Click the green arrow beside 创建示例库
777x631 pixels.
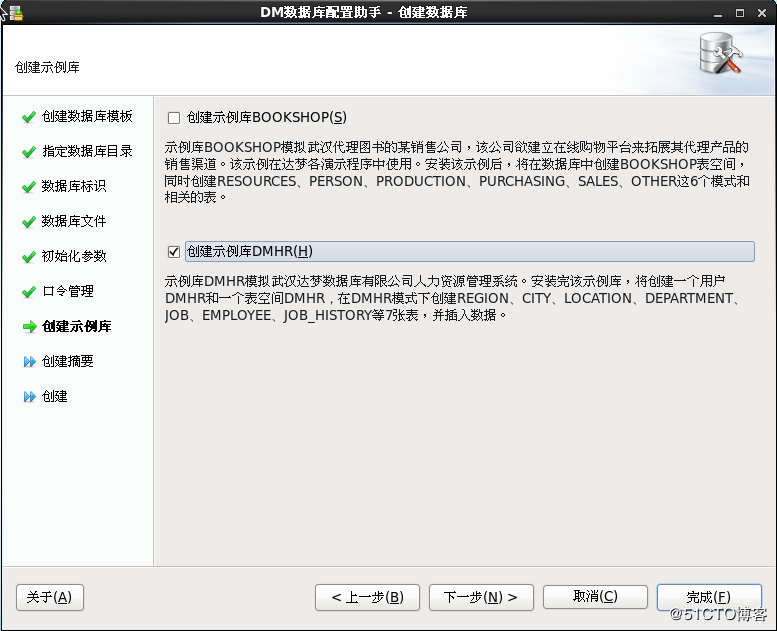click(x=30, y=327)
